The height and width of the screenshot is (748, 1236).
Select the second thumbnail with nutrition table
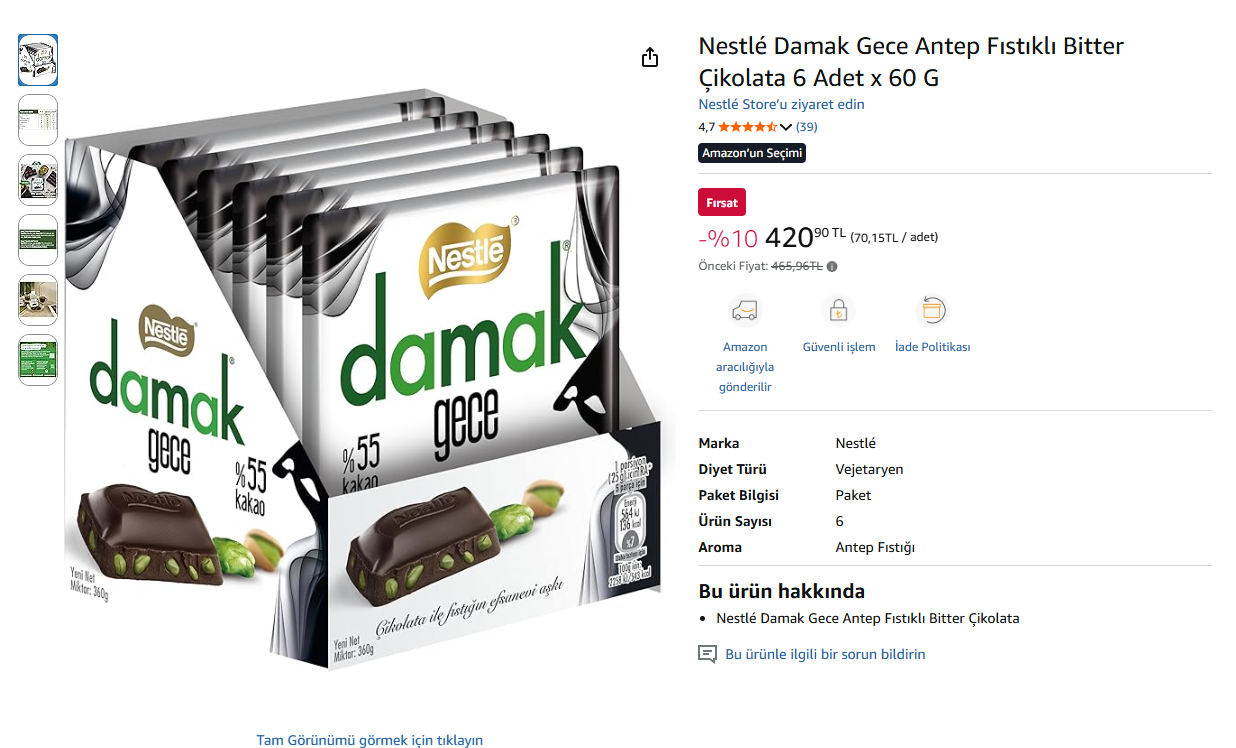pyautogui.click(x=38, y=120)
